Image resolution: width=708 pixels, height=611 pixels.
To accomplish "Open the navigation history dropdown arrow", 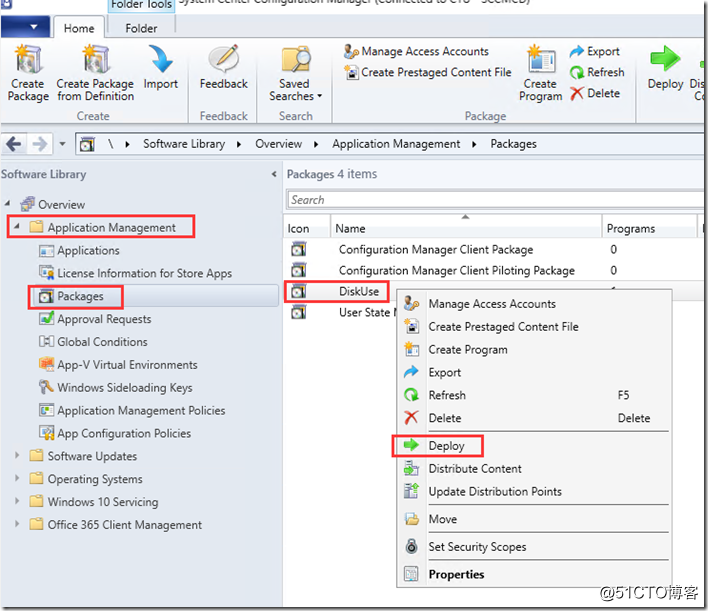I will [62, 144].
